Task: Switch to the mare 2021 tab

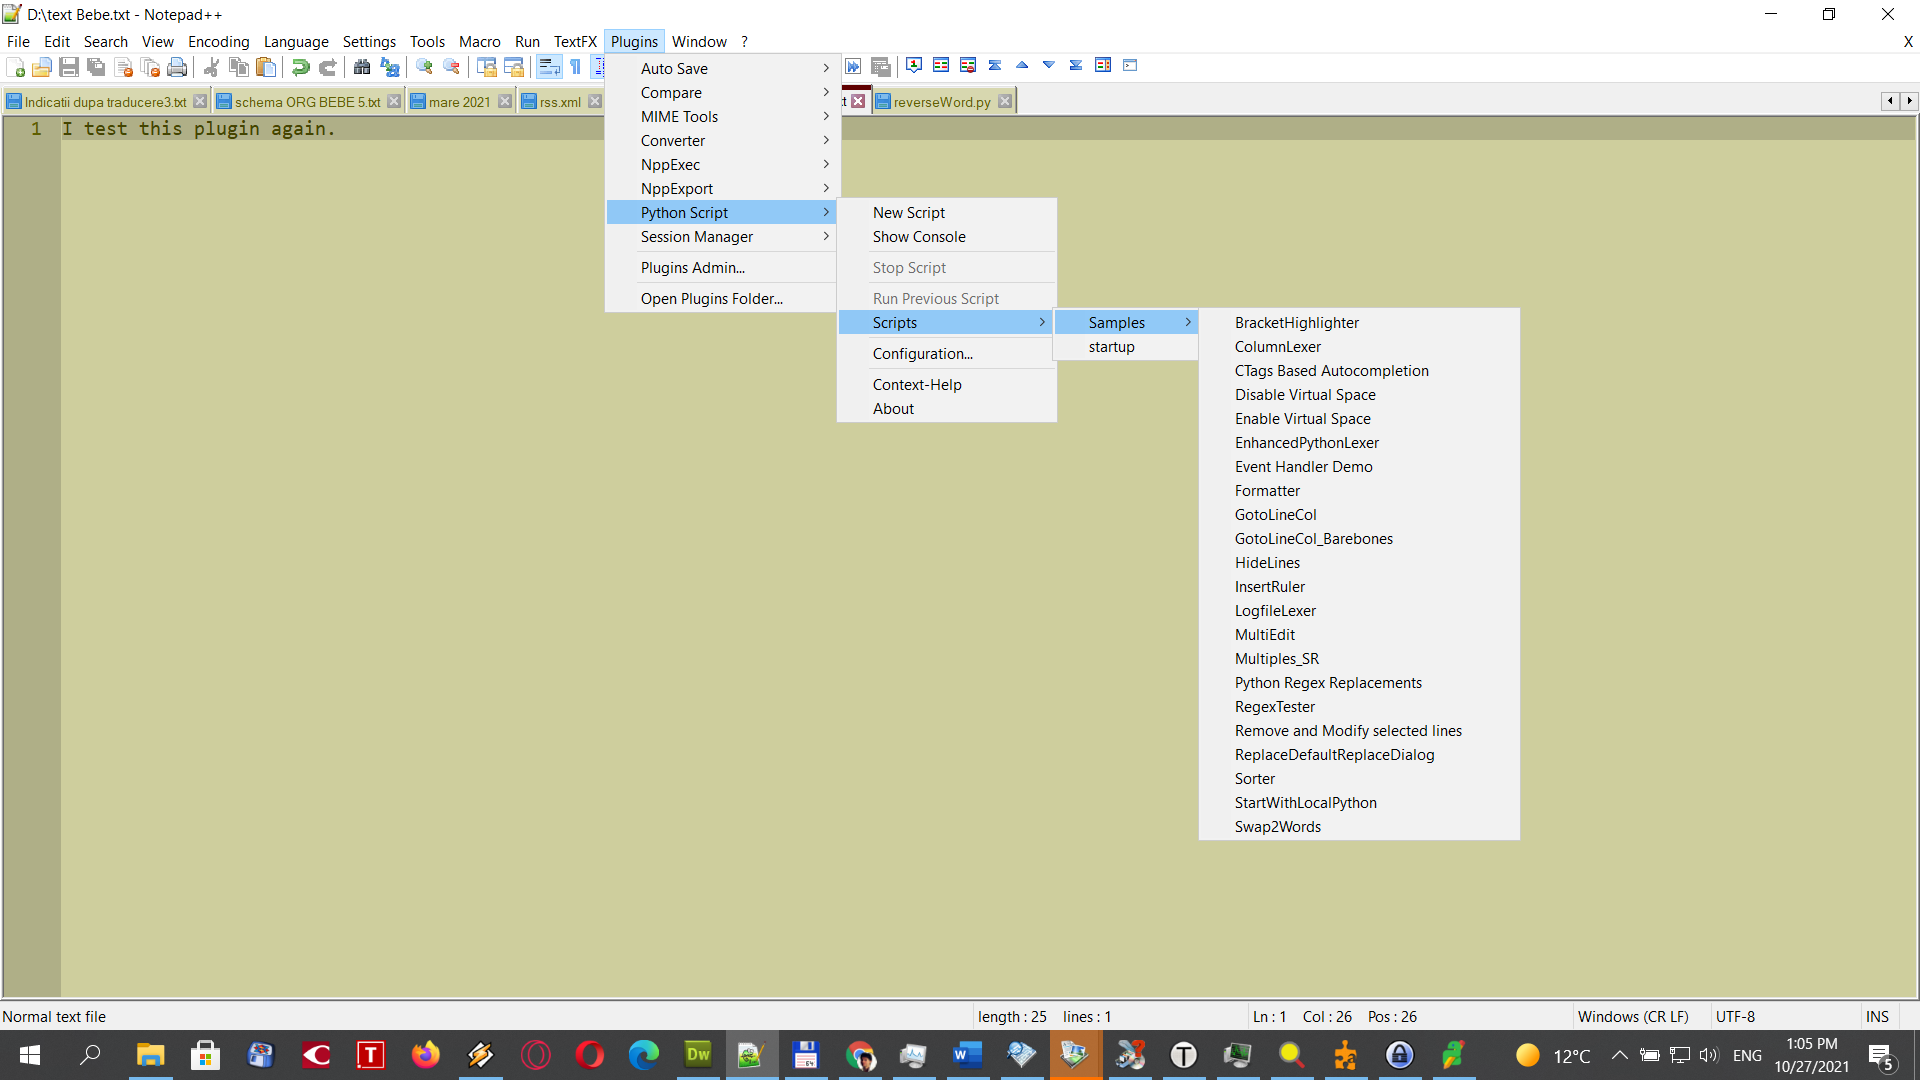Action: click(x=460, y=102)
